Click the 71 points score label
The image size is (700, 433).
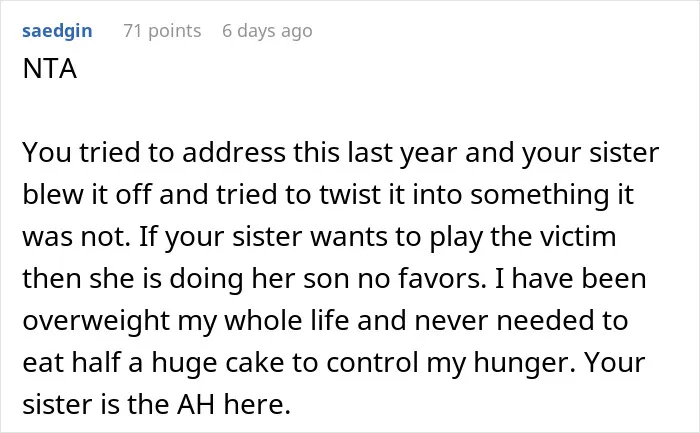click(x=162, y=31)
